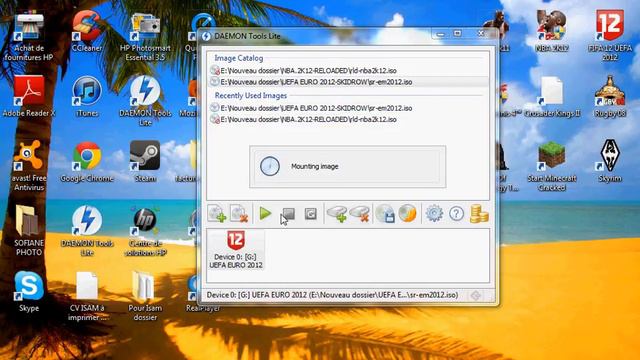This screenshot has height=360, width=640.
Task: Maximize the DAEMON Tools Lite window
Action: coord(458,34)
